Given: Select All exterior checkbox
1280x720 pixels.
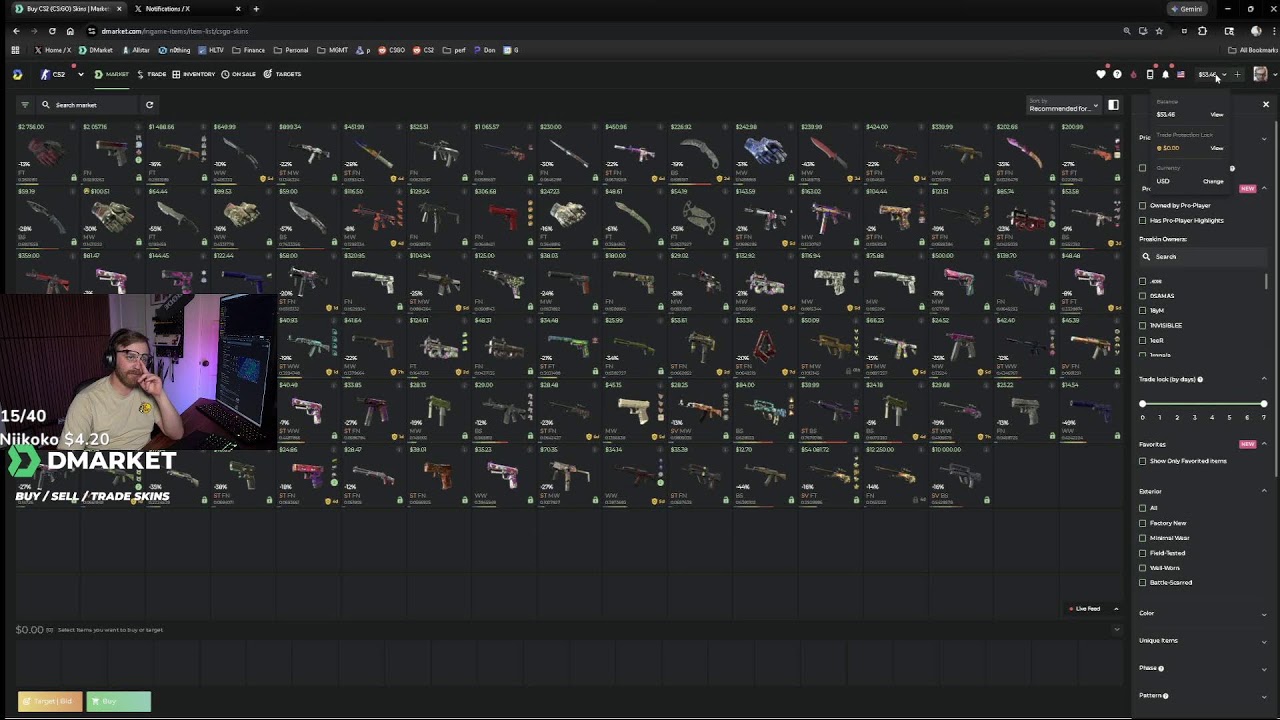Looking at the screenshot, I should pos(1143,508).
